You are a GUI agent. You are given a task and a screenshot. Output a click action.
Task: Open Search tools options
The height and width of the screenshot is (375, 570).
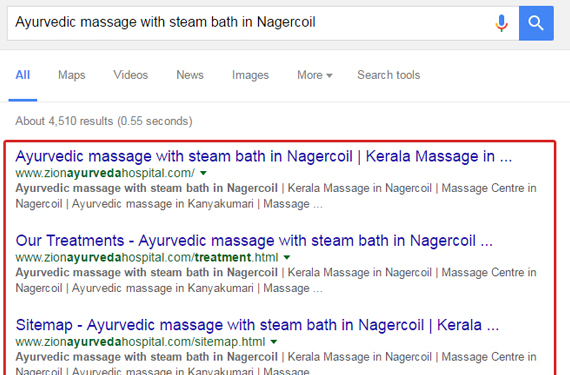point(389,75)
